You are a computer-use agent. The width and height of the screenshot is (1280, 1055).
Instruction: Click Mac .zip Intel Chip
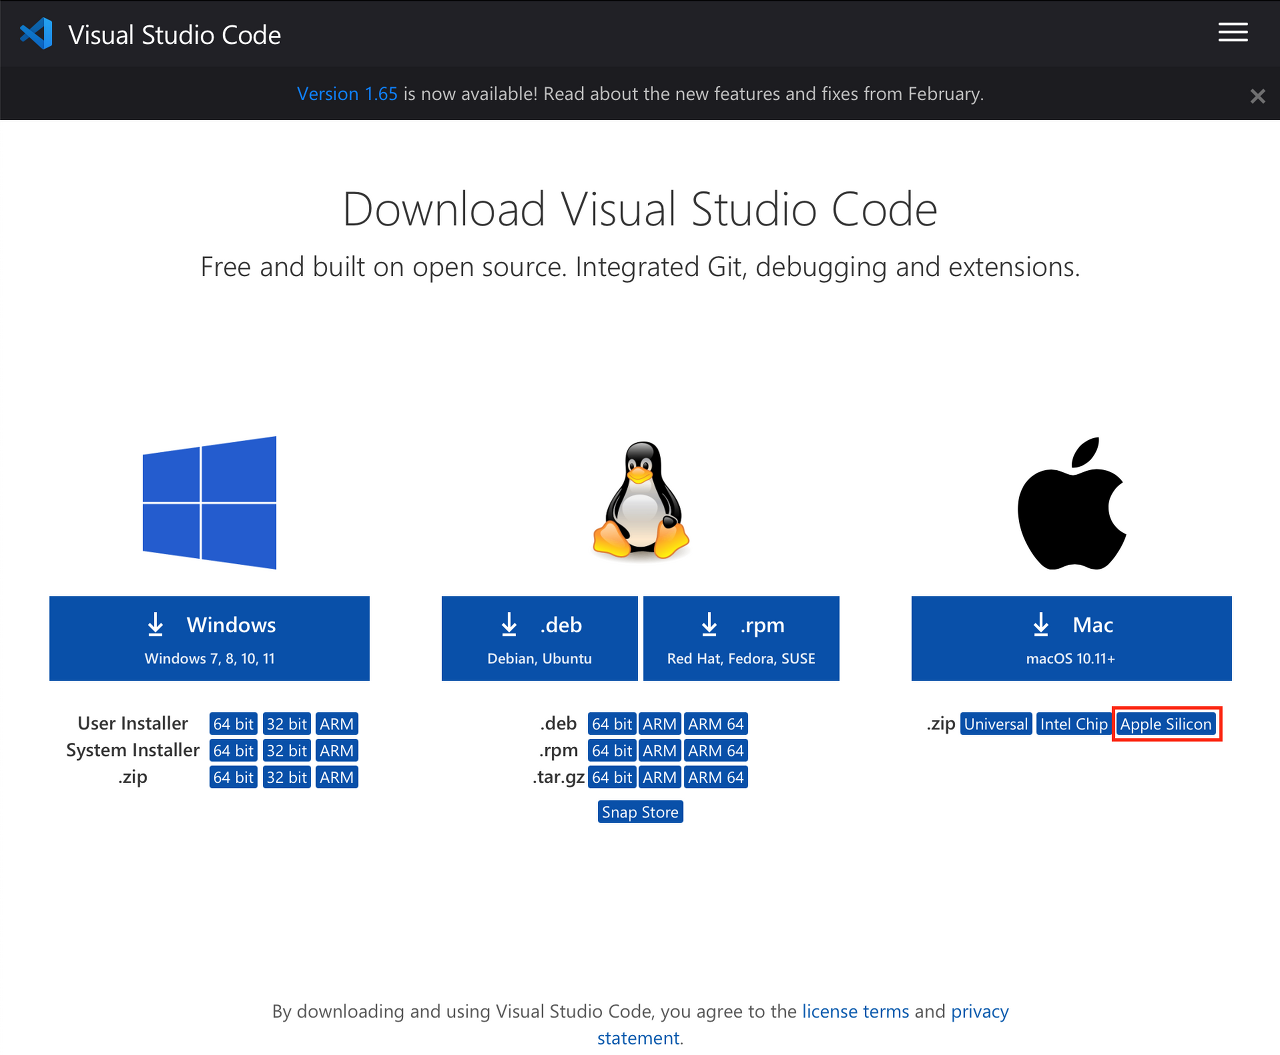pyautogui.click(x=1074, y=724)
